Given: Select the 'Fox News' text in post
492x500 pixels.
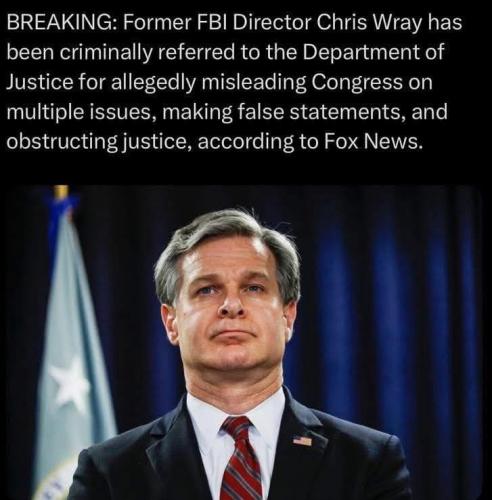Looking at the screenshot, I should point(372,142).
